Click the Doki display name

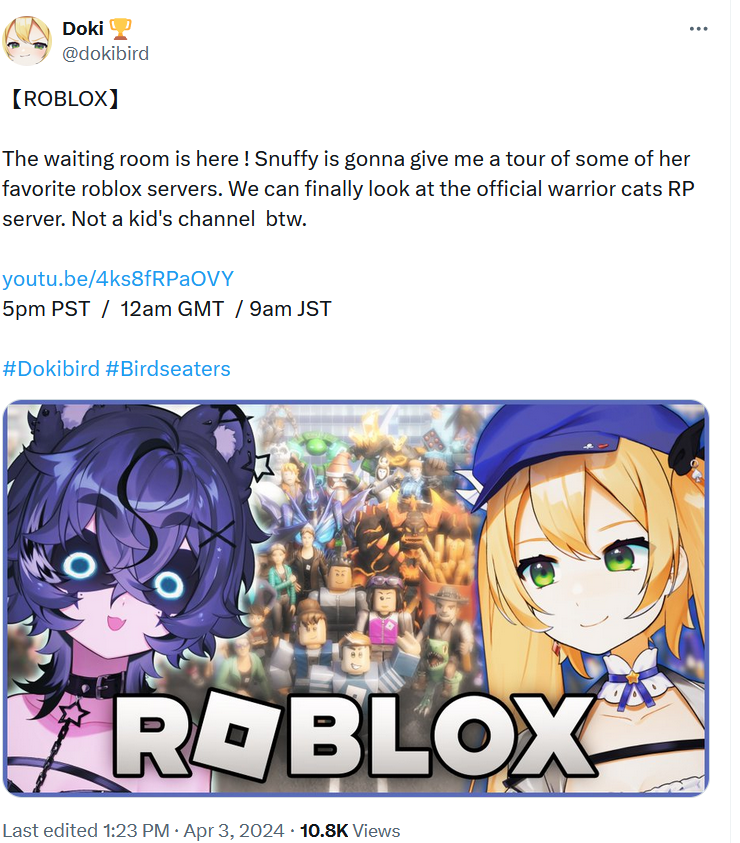pos(82,28)
